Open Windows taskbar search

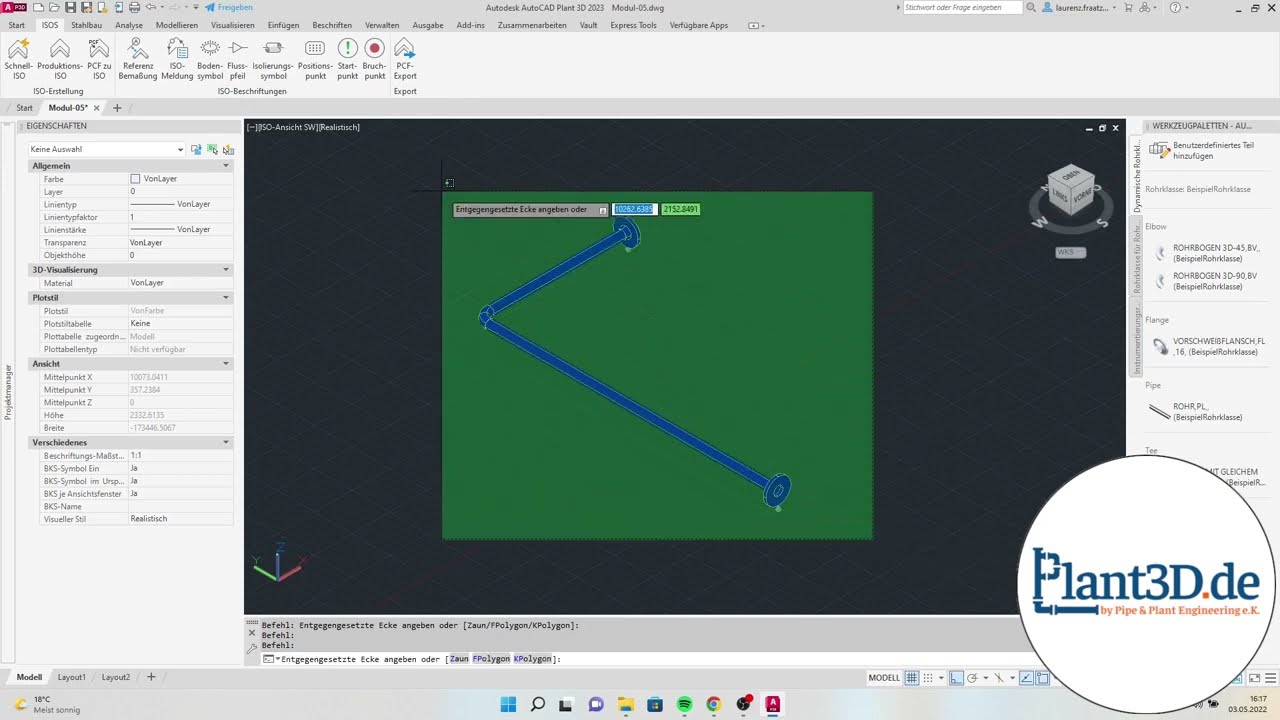pos(538,704)
